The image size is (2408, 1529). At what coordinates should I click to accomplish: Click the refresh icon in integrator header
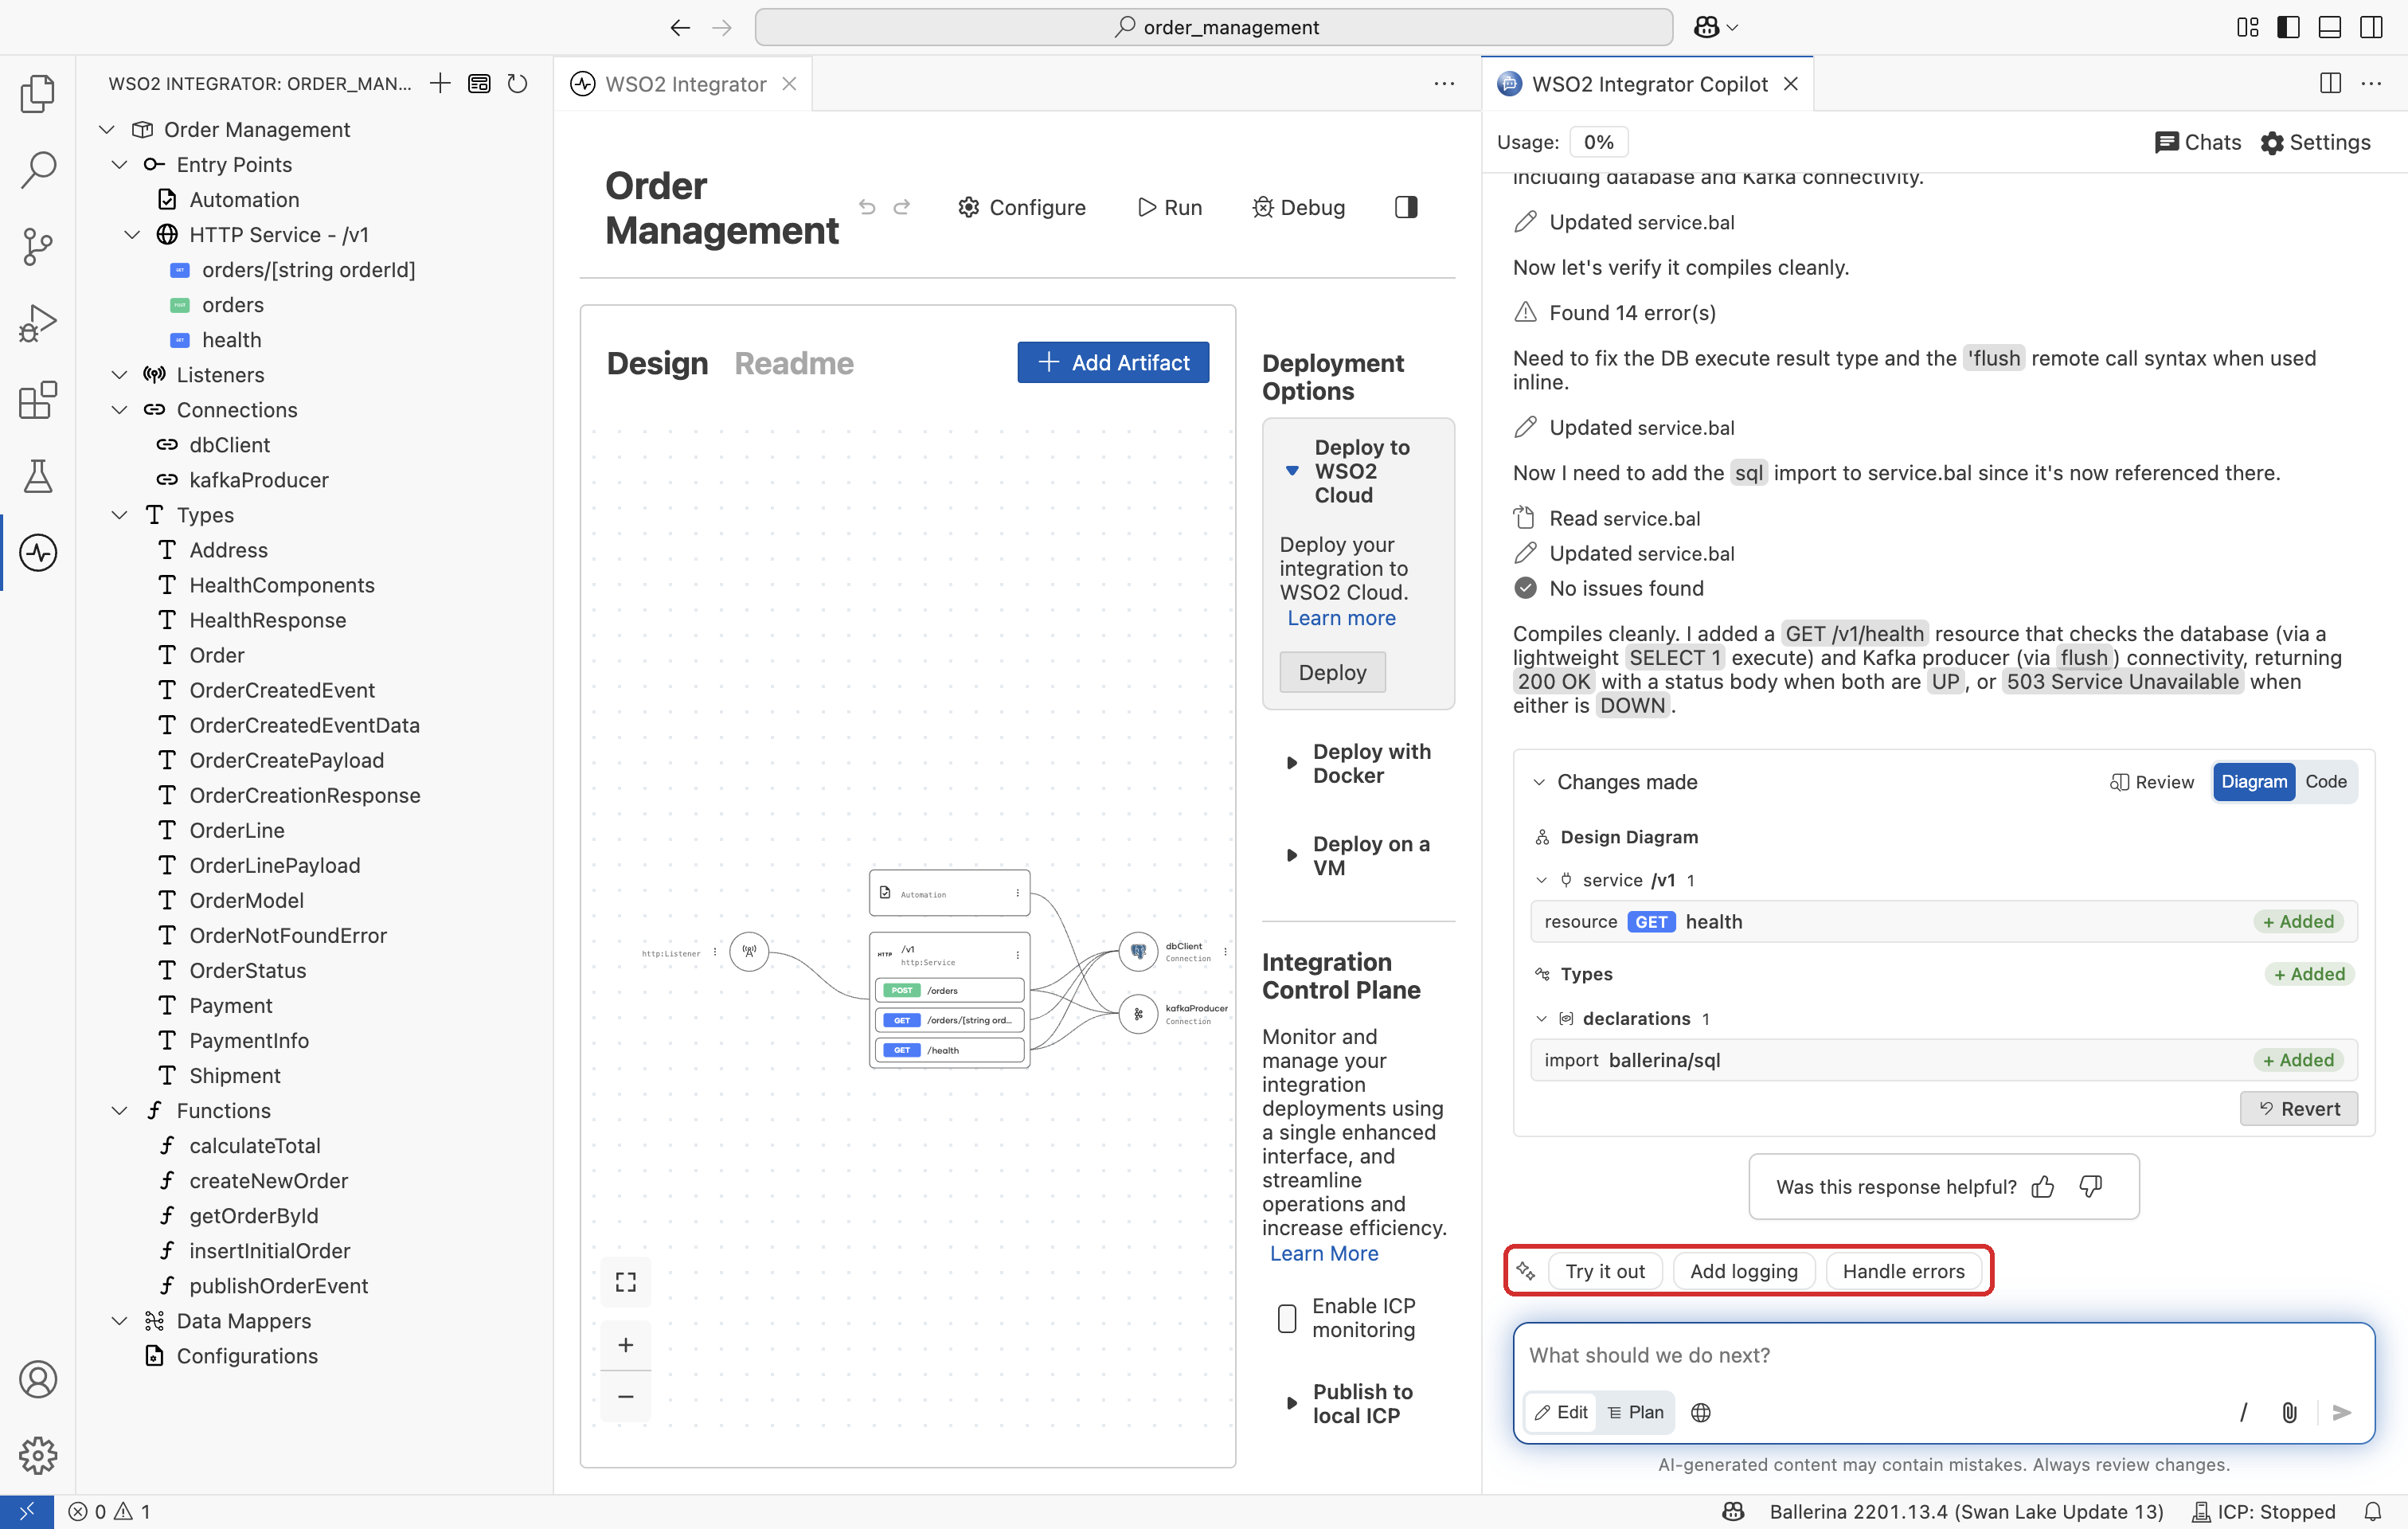[x=517, y=83]
